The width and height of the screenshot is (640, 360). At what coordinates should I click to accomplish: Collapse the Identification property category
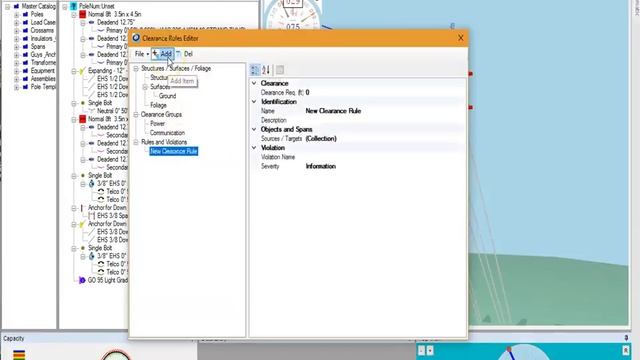[x=254, y=102]
